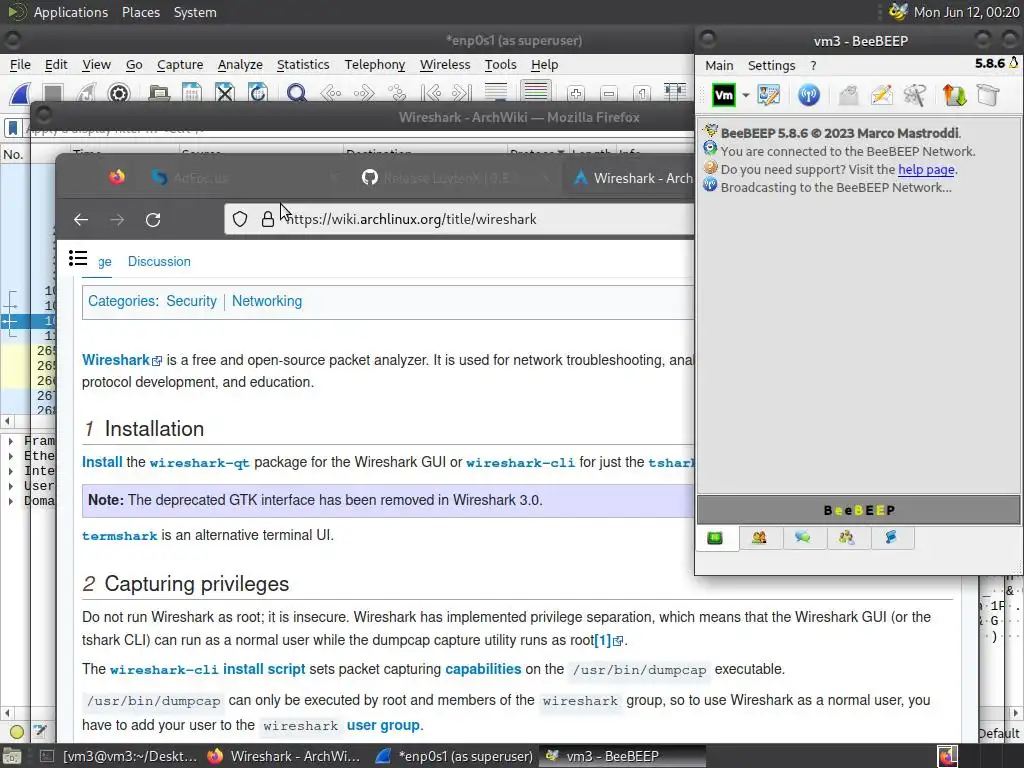Toggle auto-scroll during live capture in Wireshark
1024x768 pixels.
[496, 93]
